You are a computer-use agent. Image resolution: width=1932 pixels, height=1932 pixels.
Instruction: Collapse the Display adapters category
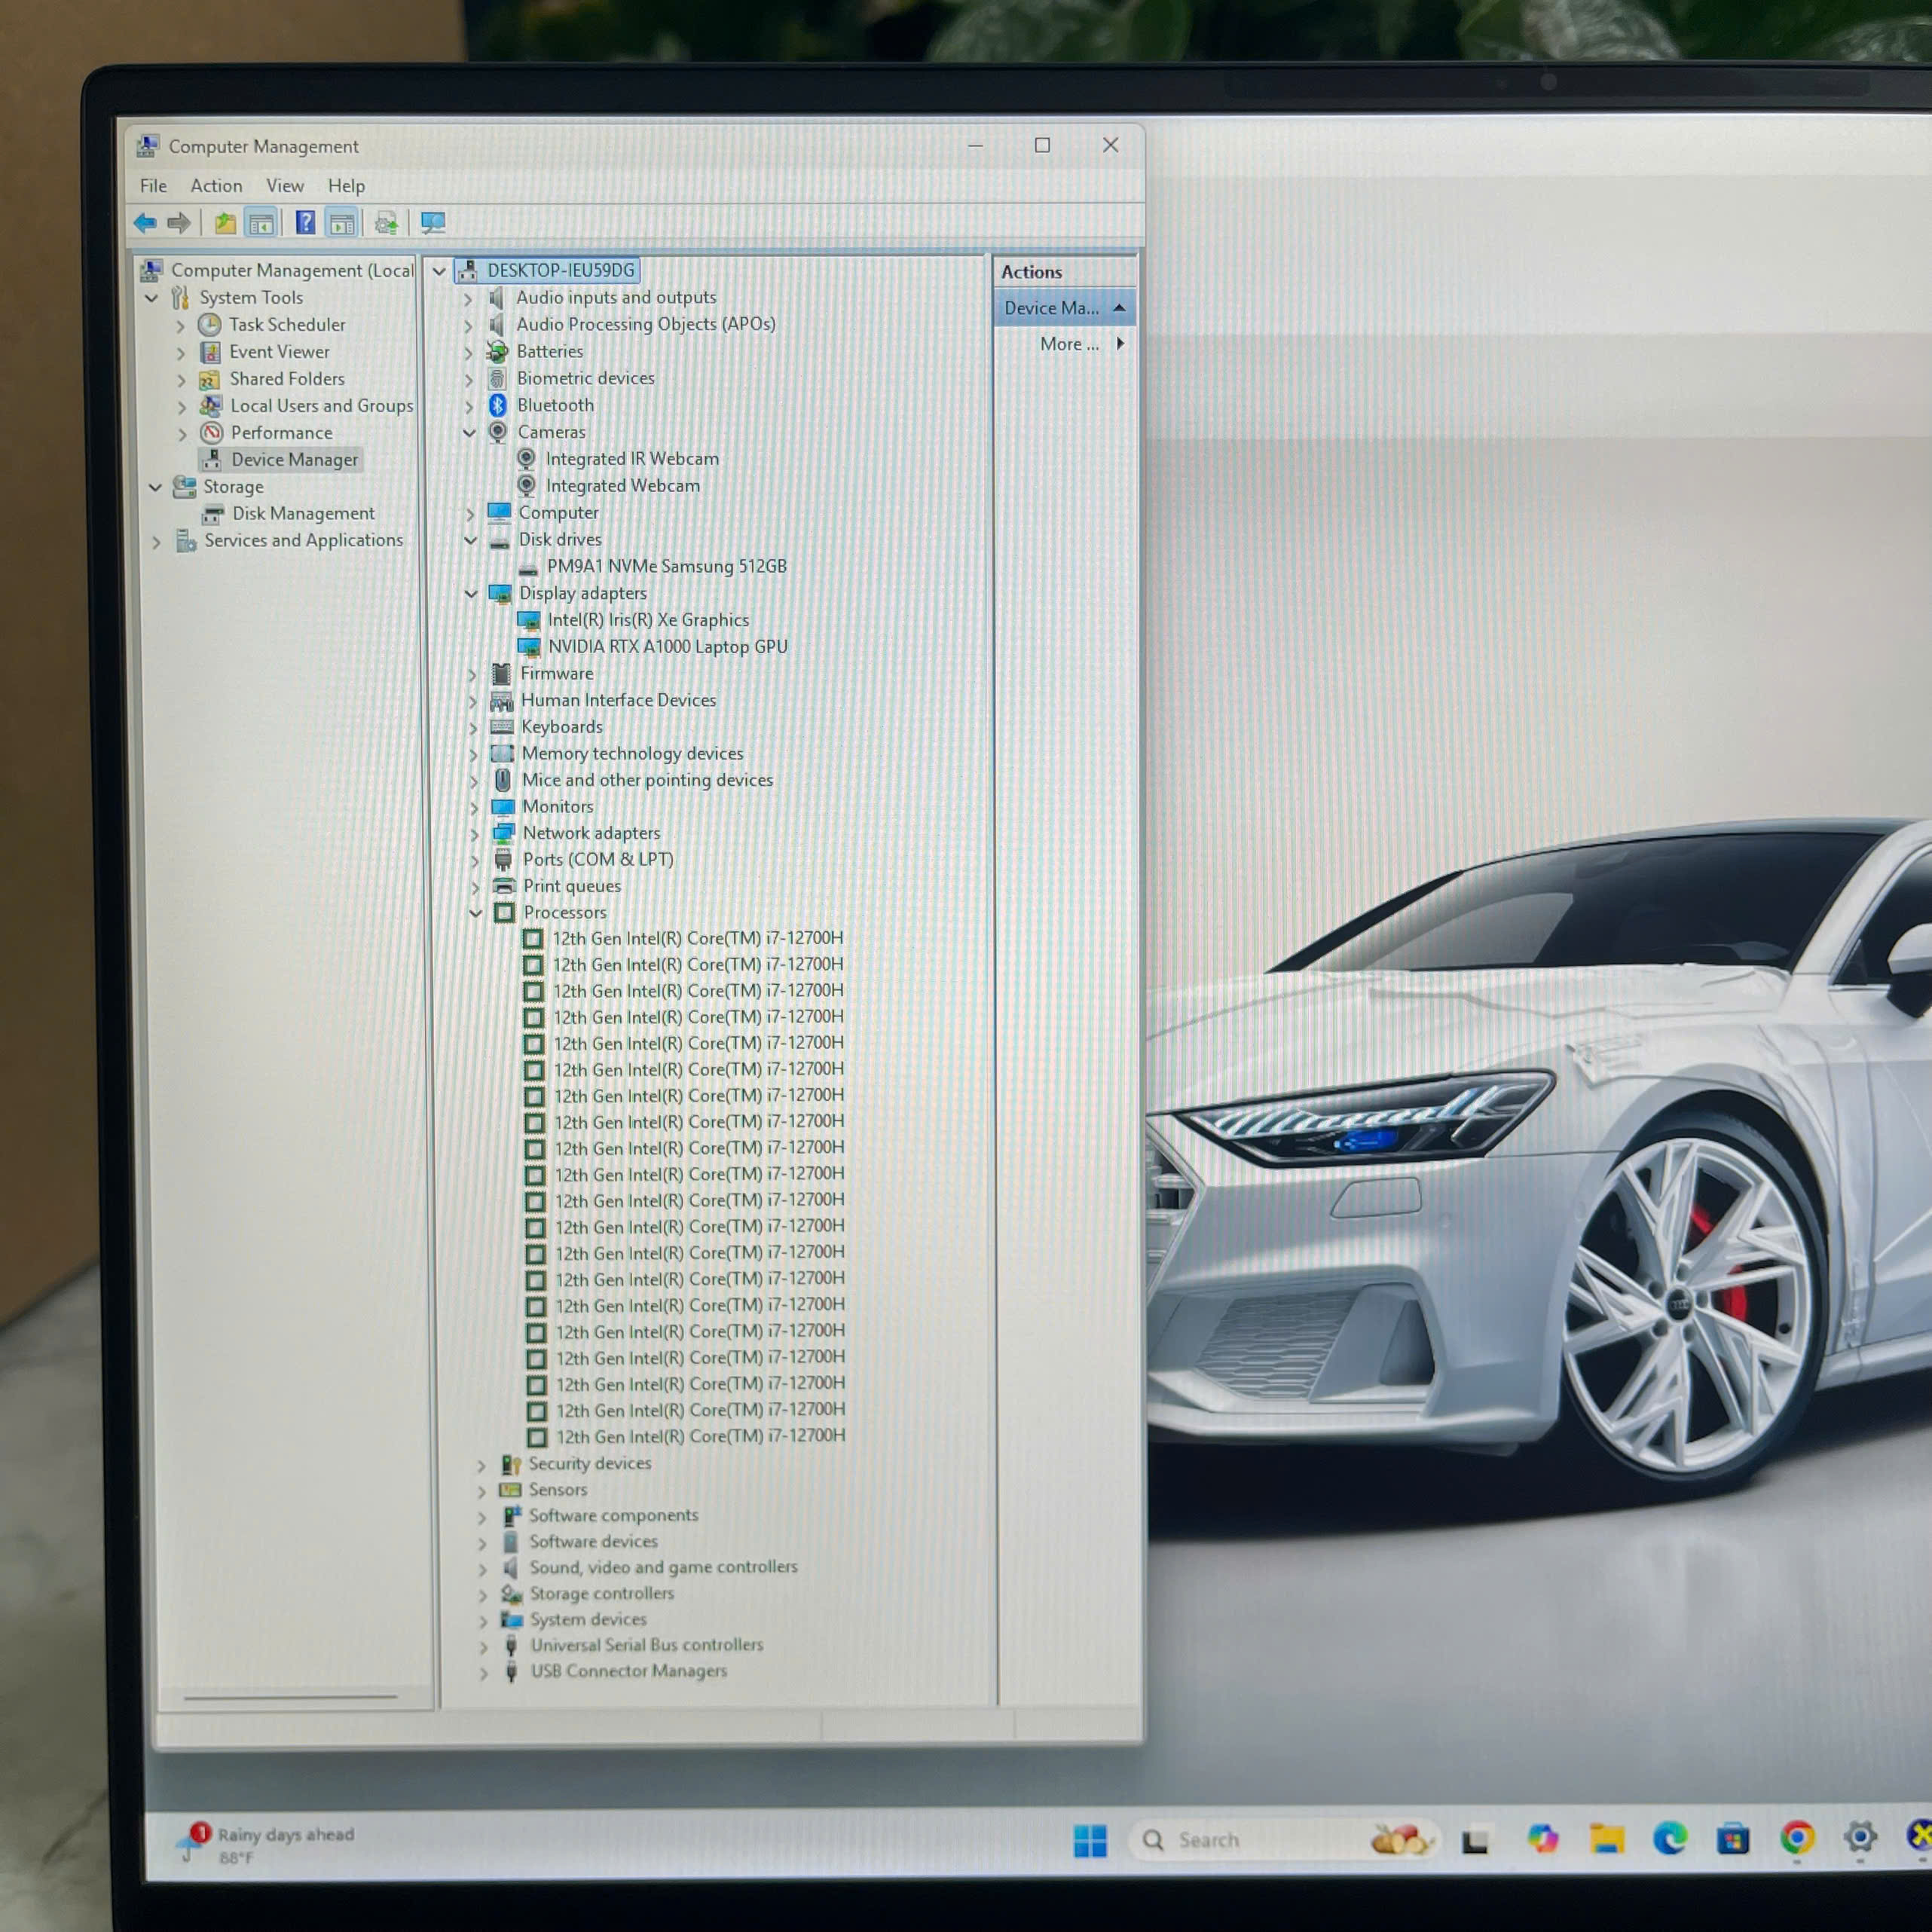tap(470, 593)
